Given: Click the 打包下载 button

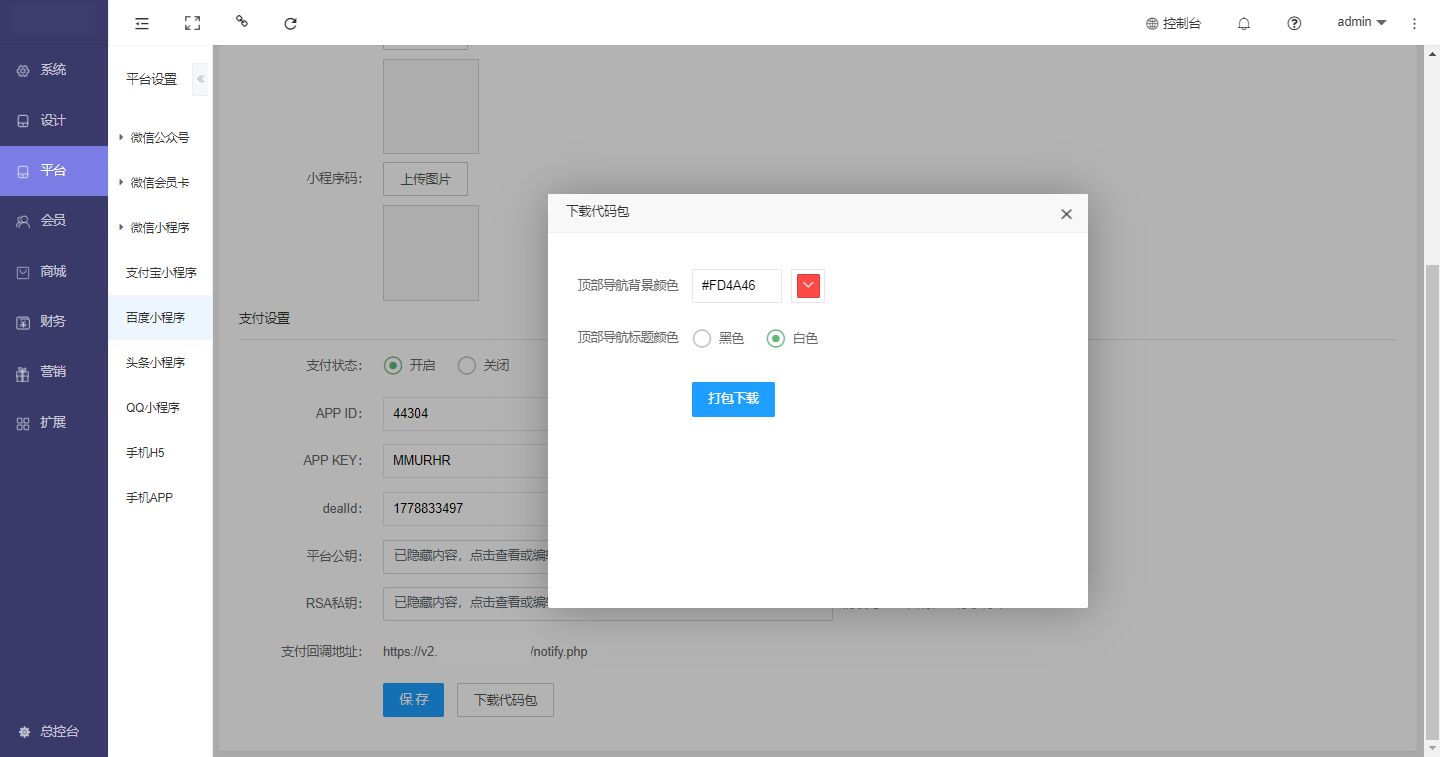Looking at the screenshot, I should click(x=733, y=399).
